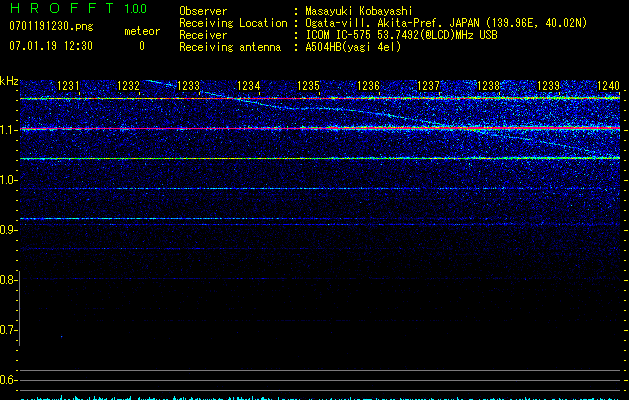Click the 1231 time marker
Viewport: 629px width, 400px height.
[68, 87]
